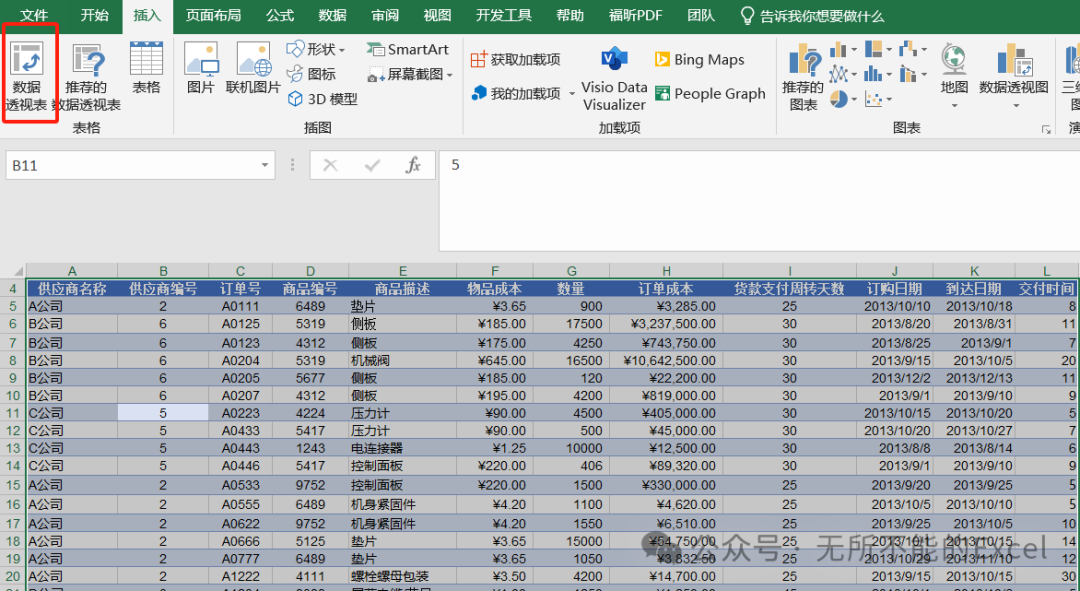Screen dimensions: 1080x591
Task: Select the cell containing ¥10,642,500.00
Action: pos(666,360)
